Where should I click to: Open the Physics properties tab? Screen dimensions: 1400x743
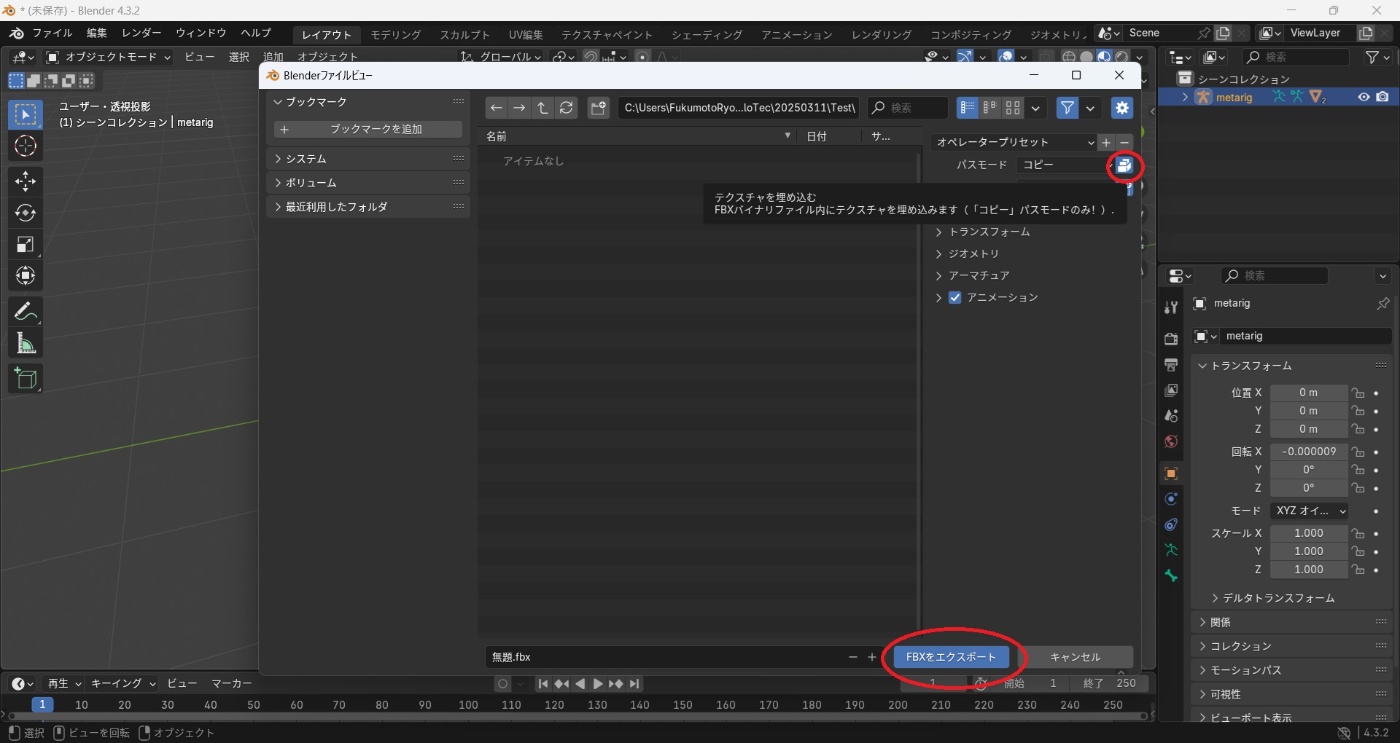coord(1171,498)
